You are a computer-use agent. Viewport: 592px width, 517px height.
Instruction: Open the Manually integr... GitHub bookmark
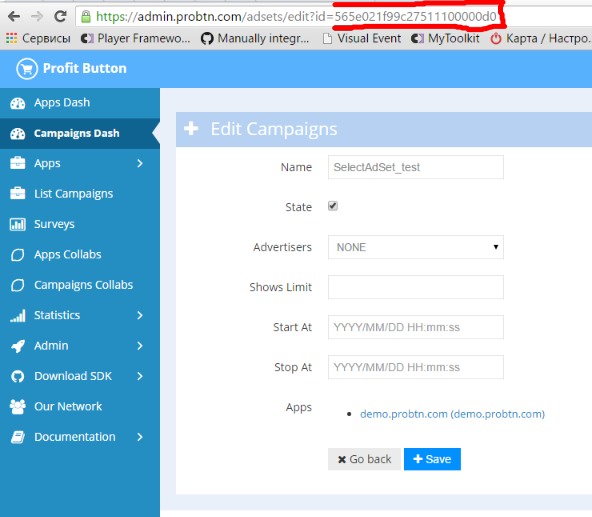[255, 38]
